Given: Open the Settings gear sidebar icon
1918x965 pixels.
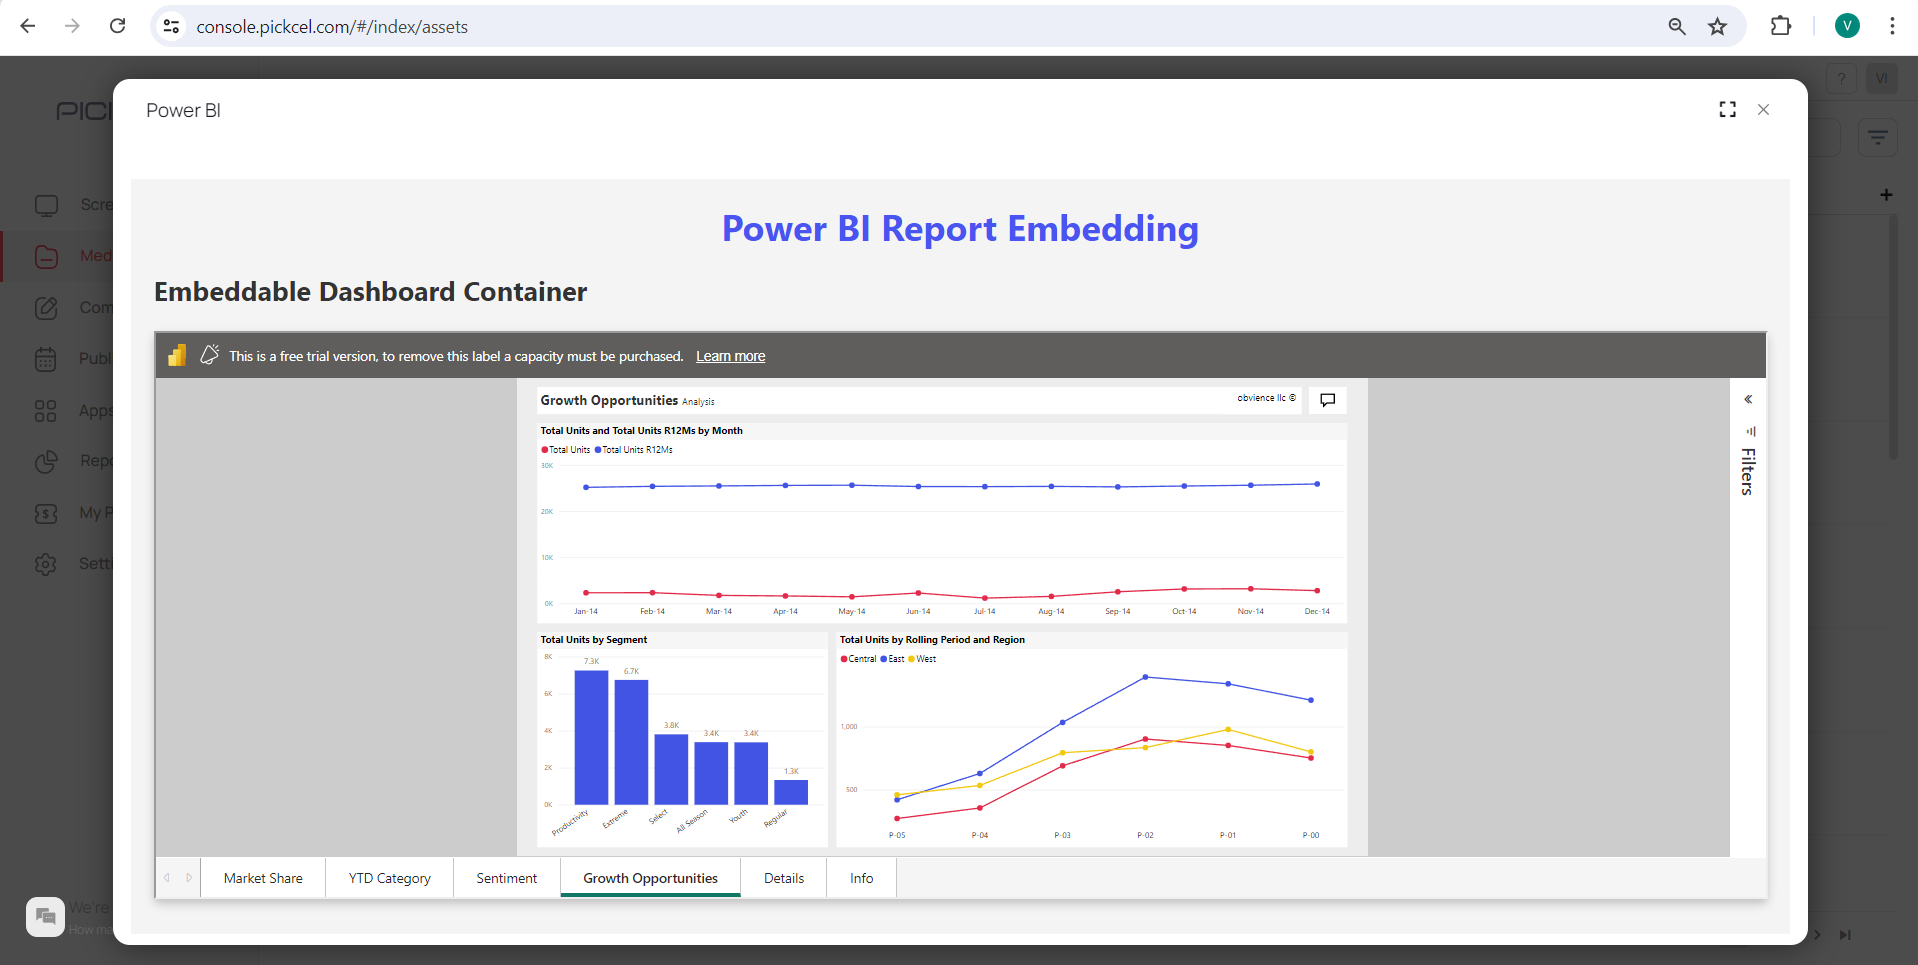Looking at the screenshot, I should (46, 564).
